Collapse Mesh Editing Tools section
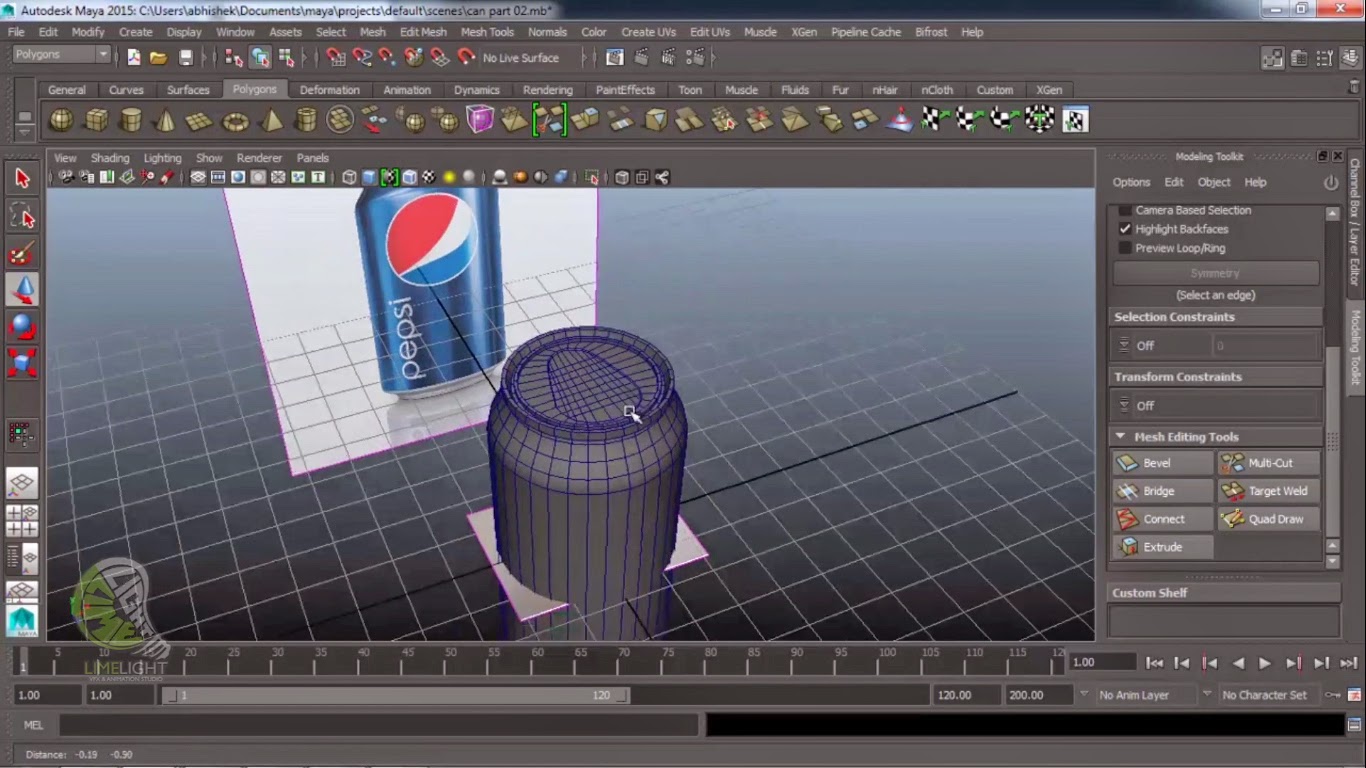 [x=1120, y=437]
